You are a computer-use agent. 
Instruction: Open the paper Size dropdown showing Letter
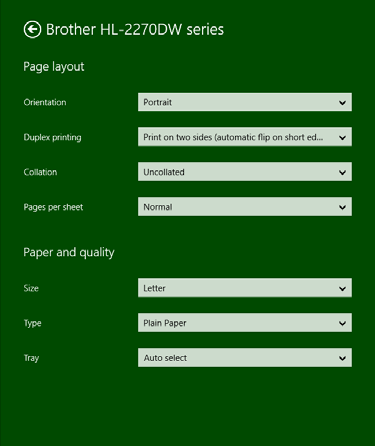click(x=245, y=288)
